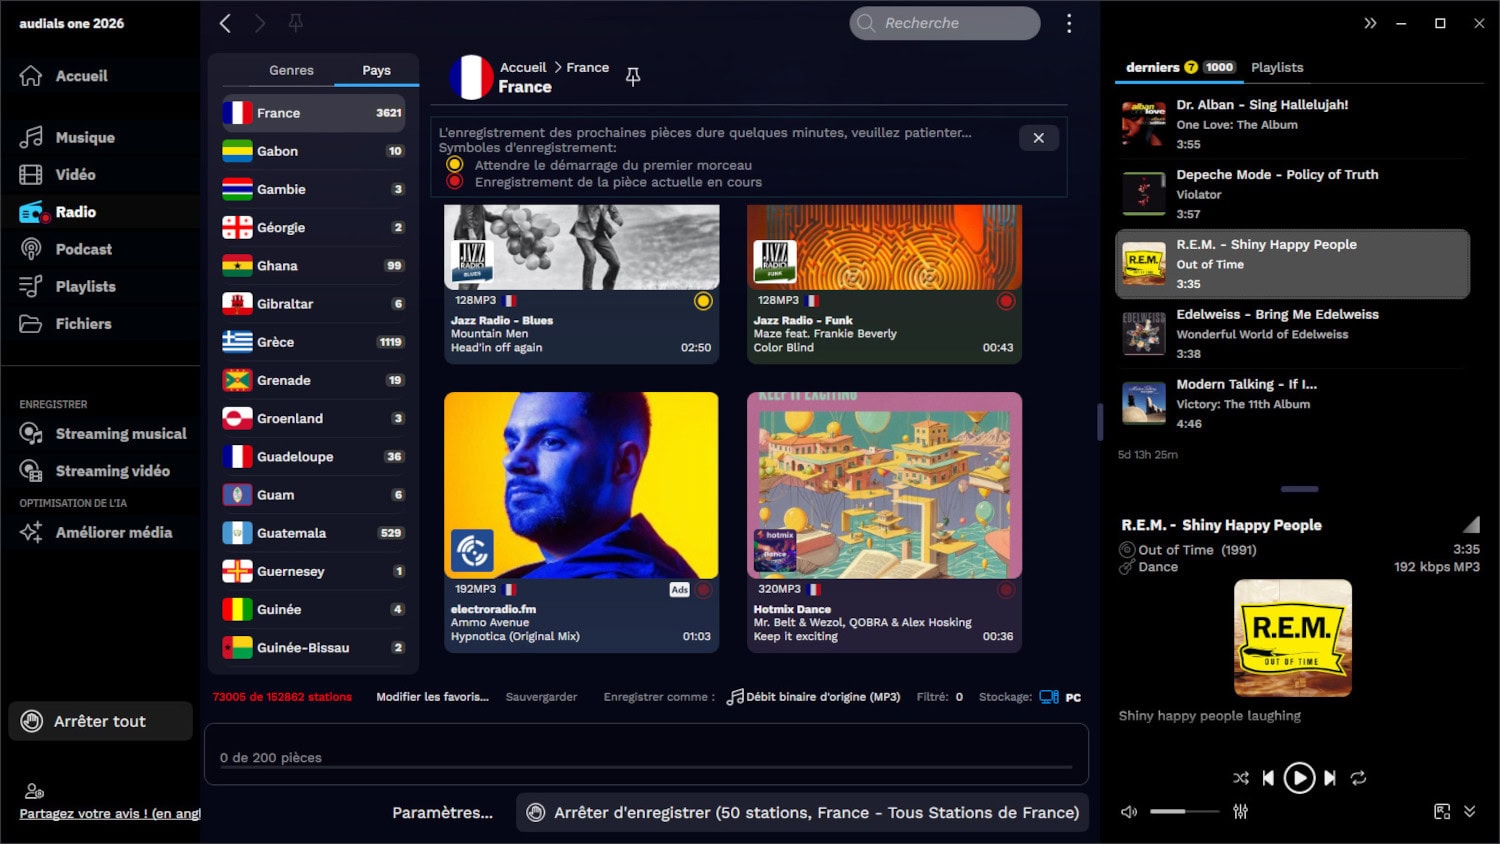Pin the France station view

pyautogui.click(x=633, y=77)
